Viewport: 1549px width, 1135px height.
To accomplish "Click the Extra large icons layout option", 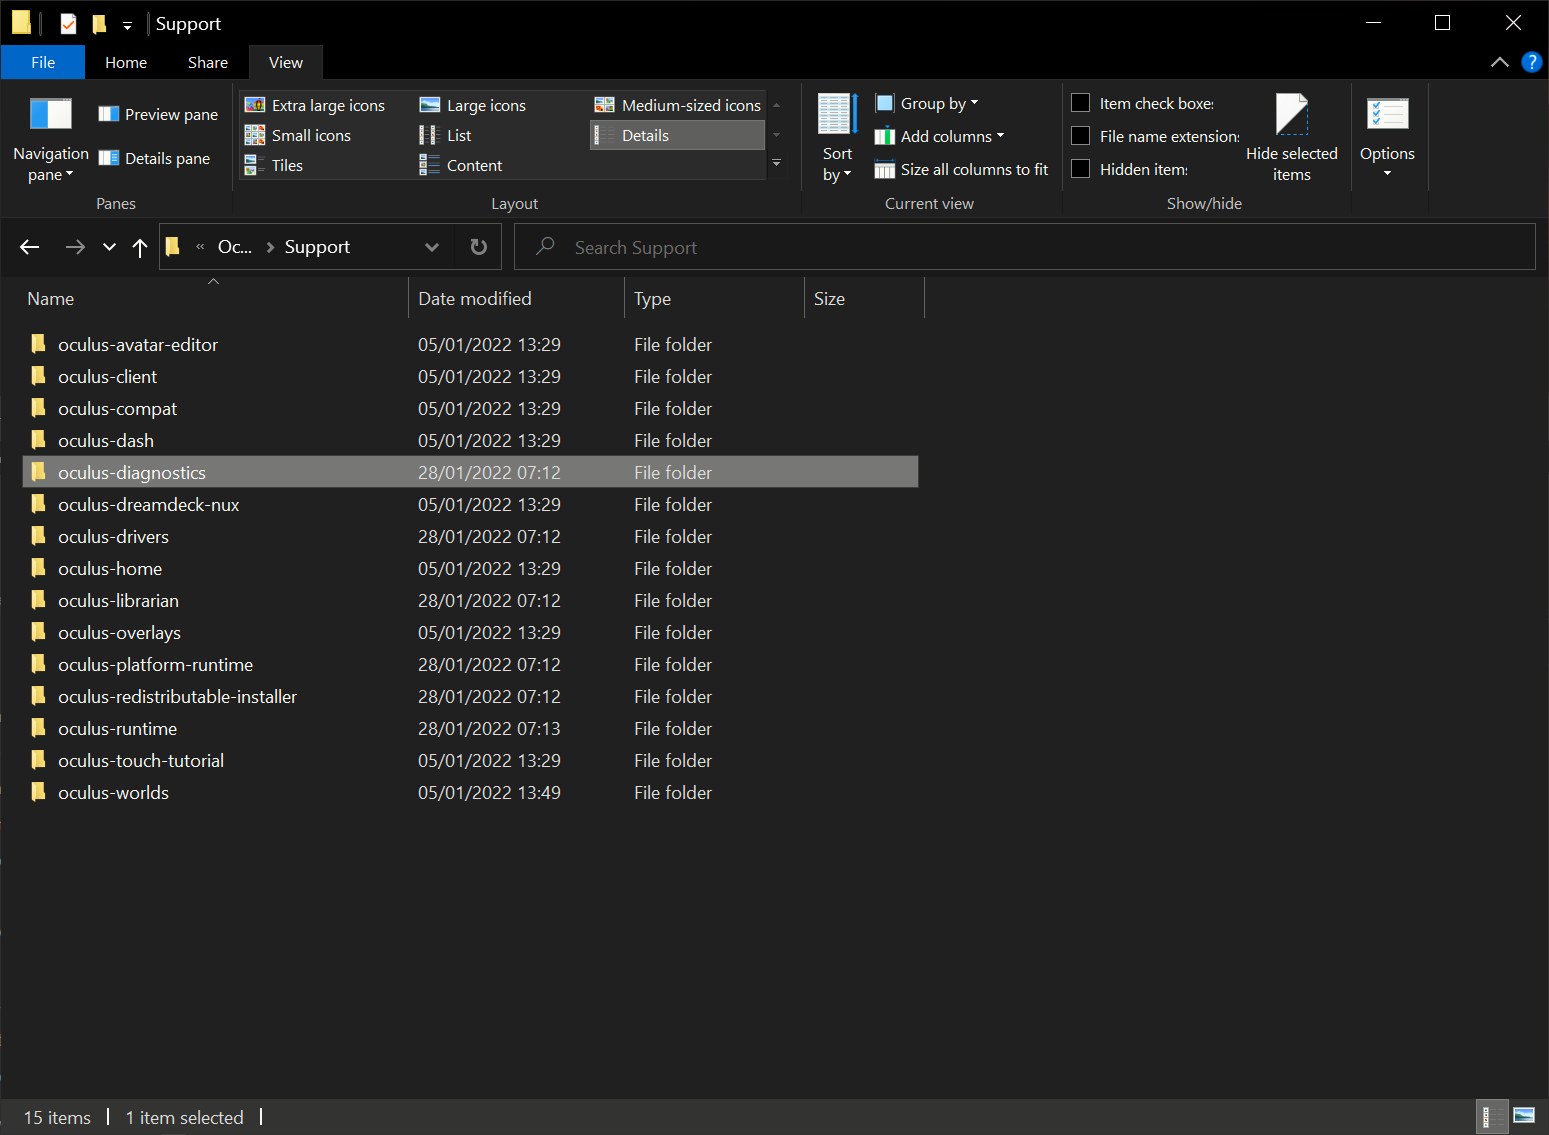I will pyautogui.click(x=316, y=105).
